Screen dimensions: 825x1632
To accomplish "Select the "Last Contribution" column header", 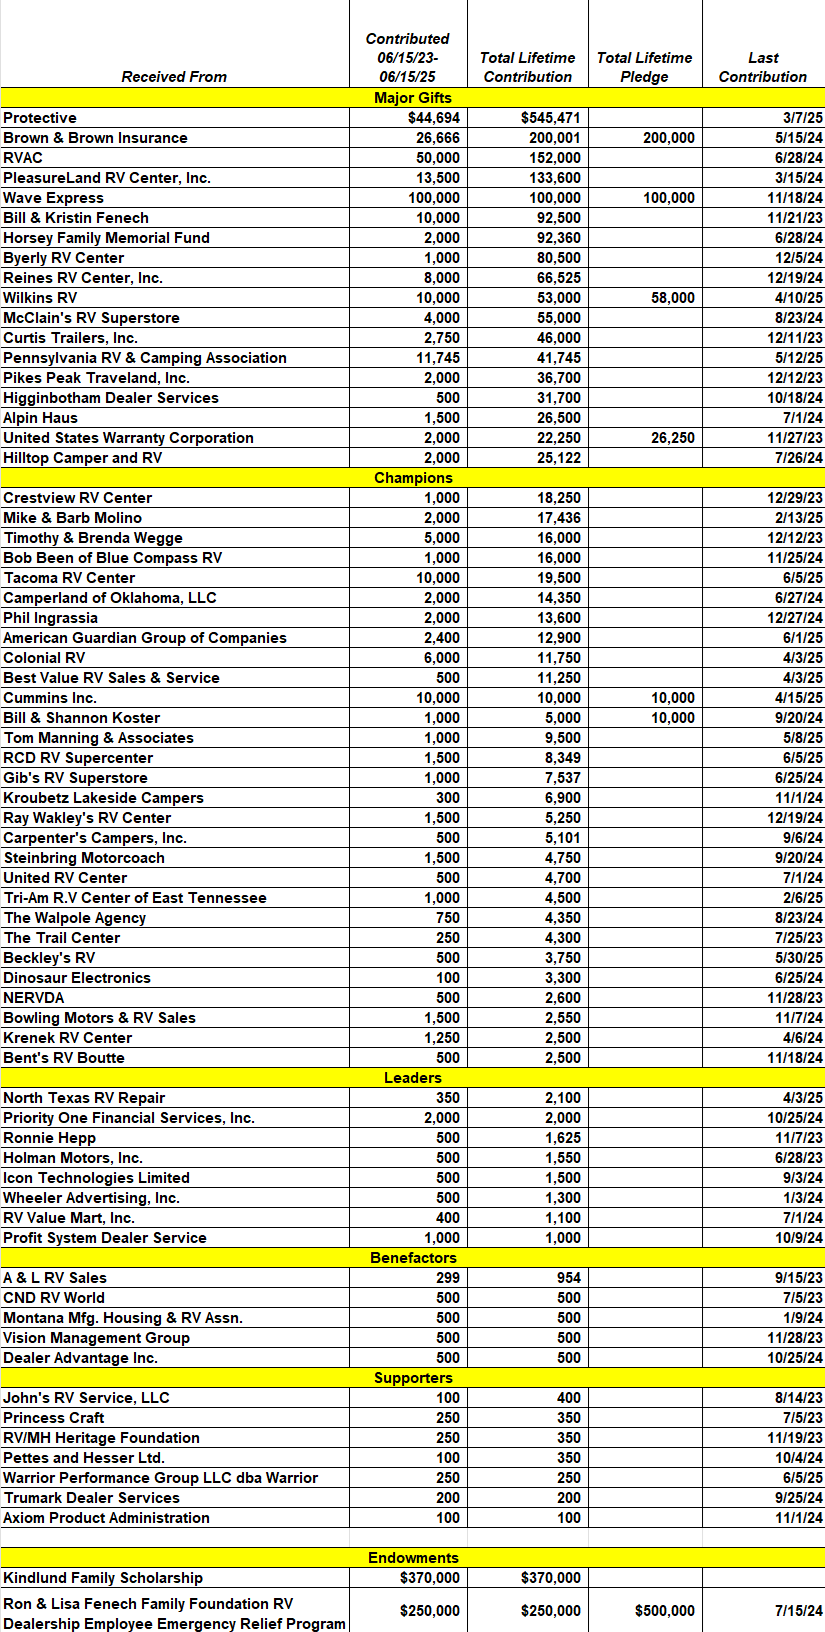I will point(763,67).
